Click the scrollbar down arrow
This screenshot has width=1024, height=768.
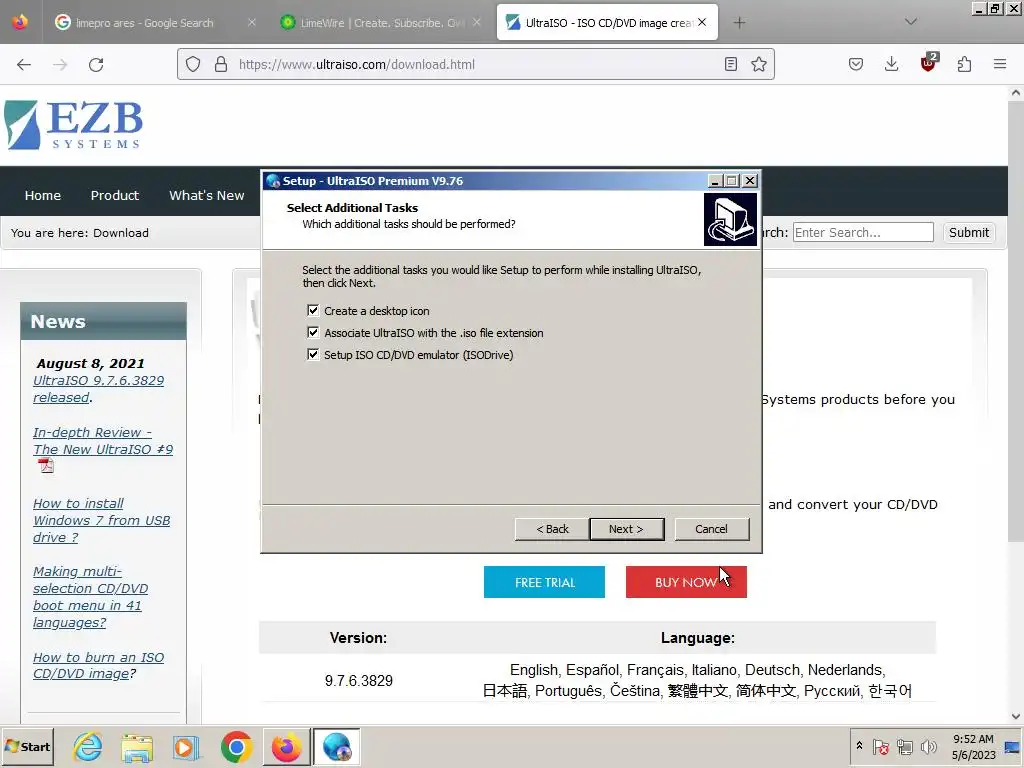click(x=1016, y=716)
